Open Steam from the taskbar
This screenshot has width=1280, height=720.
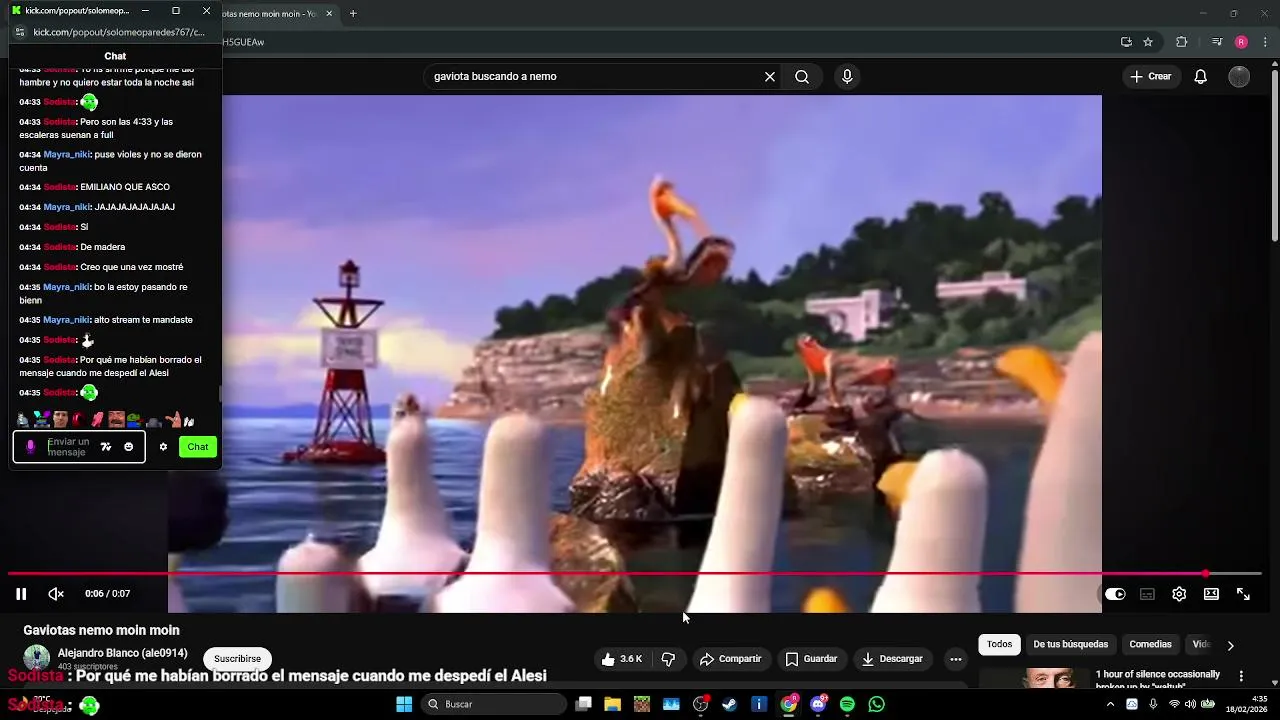pos(729,704)
